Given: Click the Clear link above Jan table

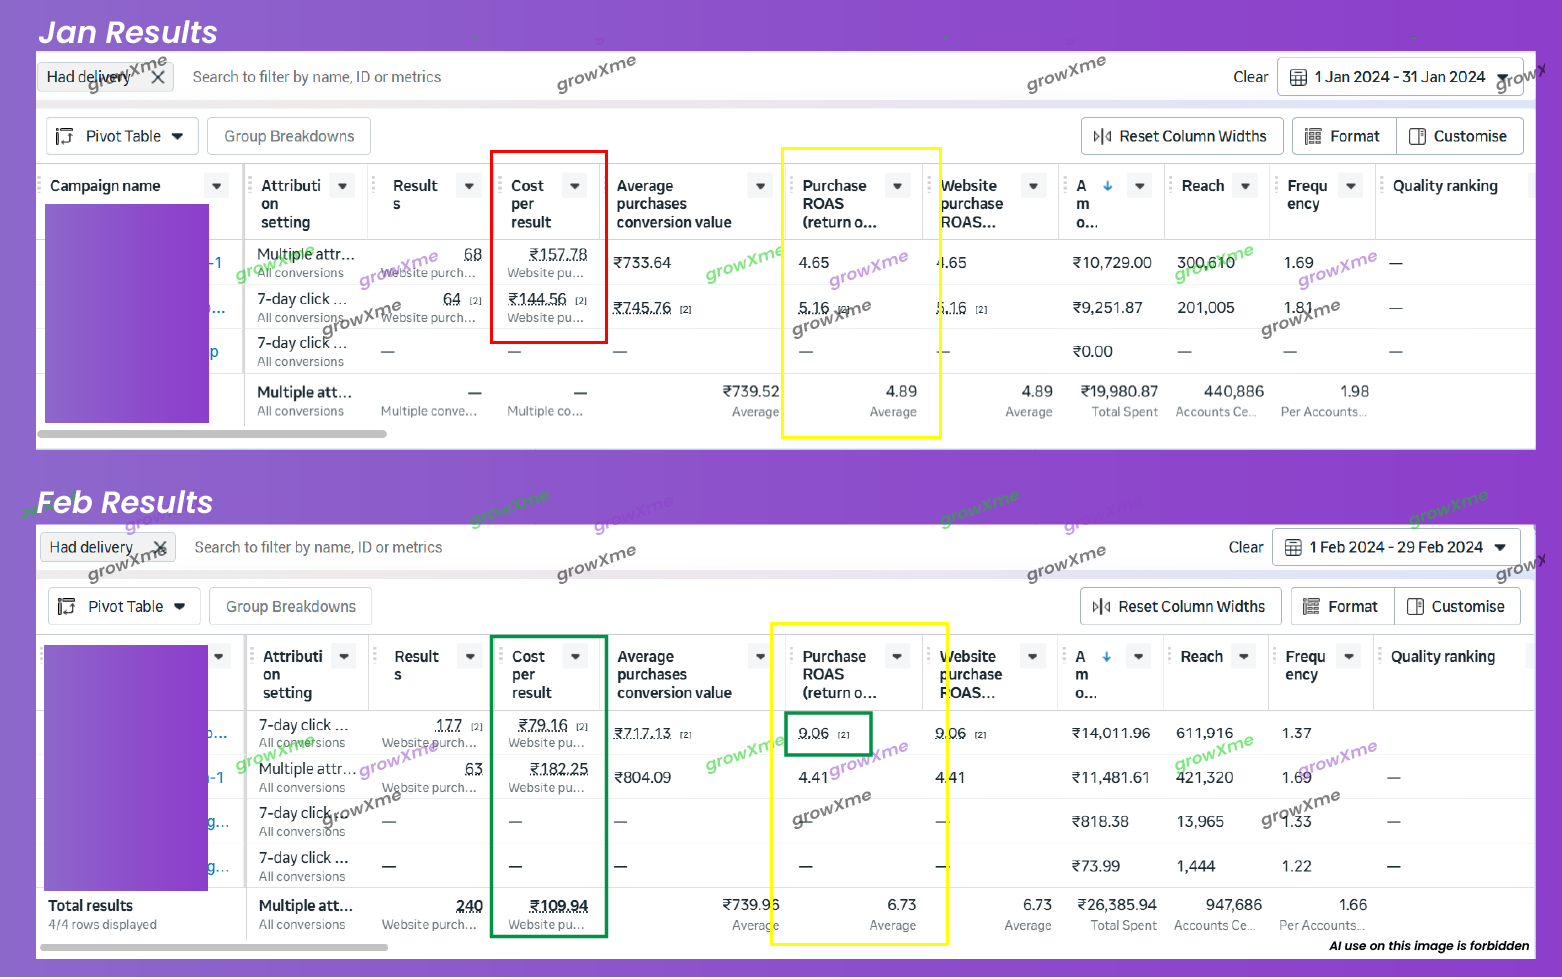Looking at the screenshot, I should point(1250,76).
